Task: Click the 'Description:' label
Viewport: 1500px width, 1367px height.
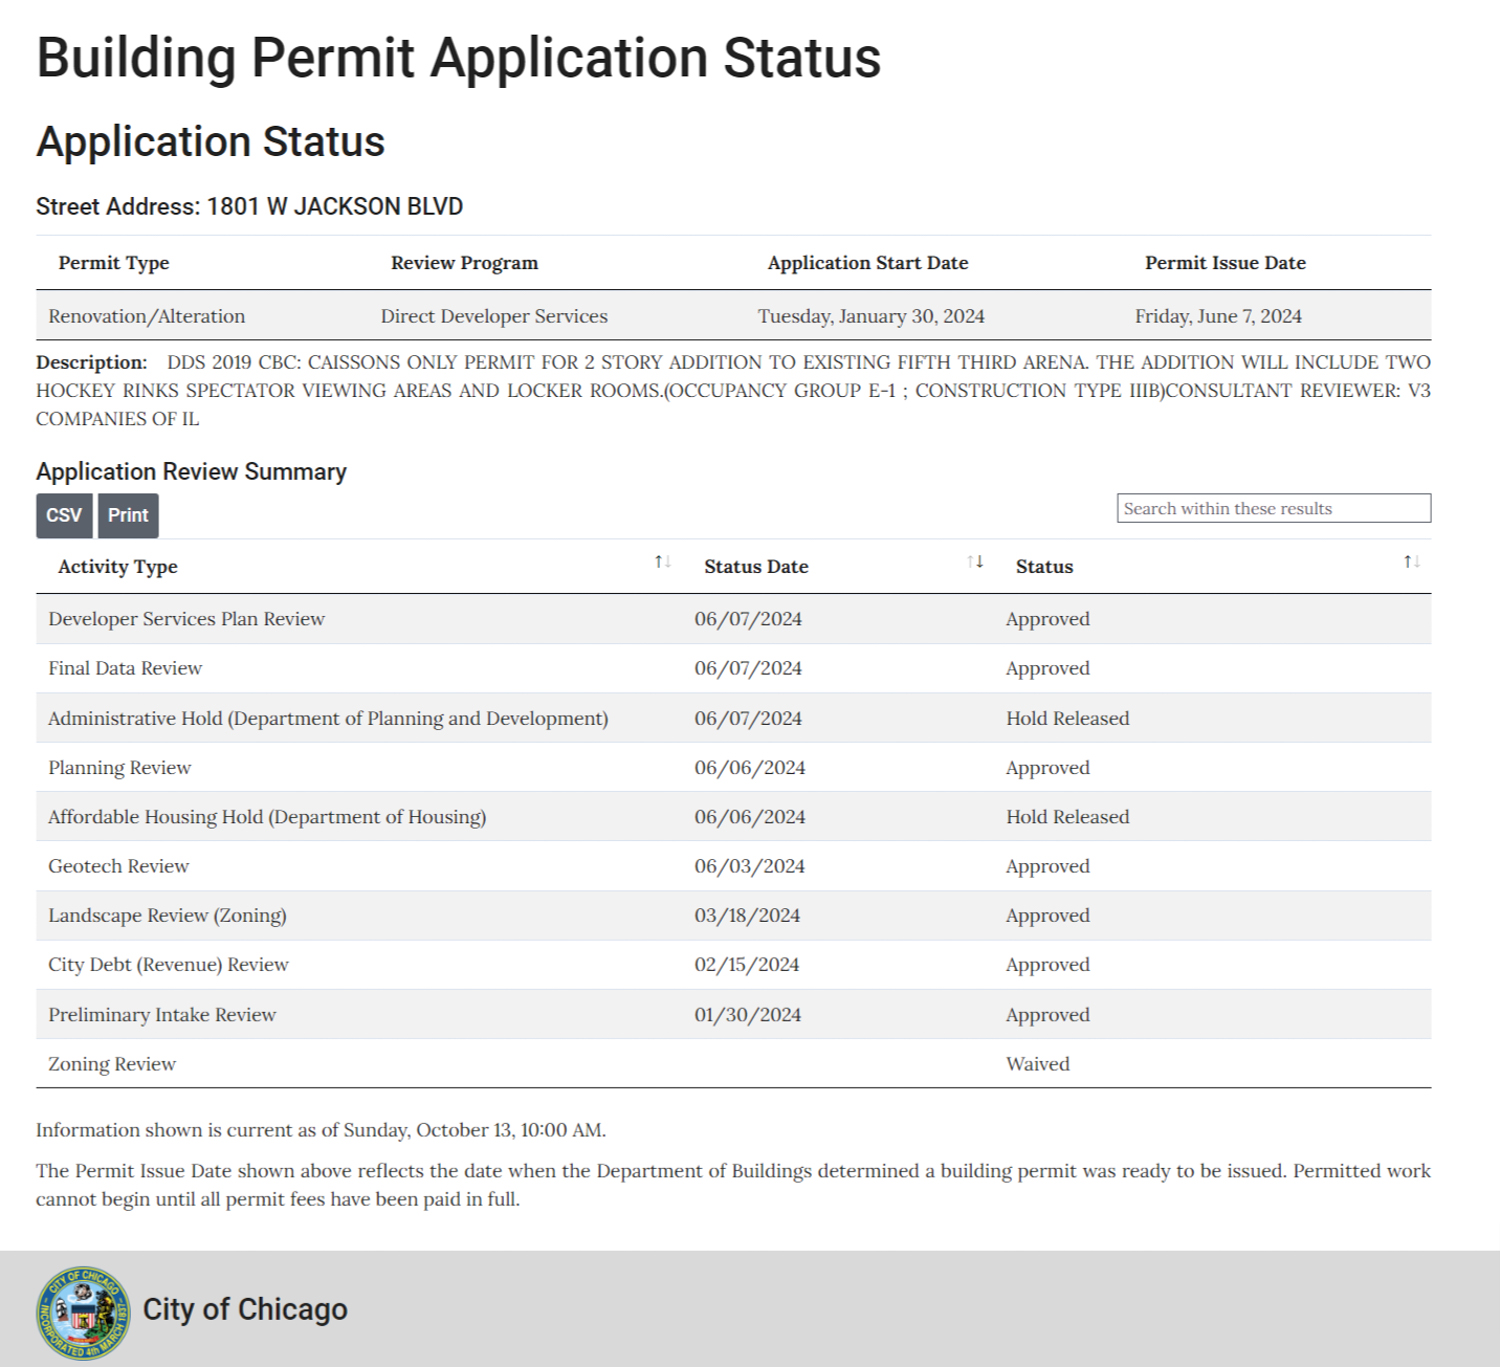Action: pyautogui.click(x=91, y=362)
